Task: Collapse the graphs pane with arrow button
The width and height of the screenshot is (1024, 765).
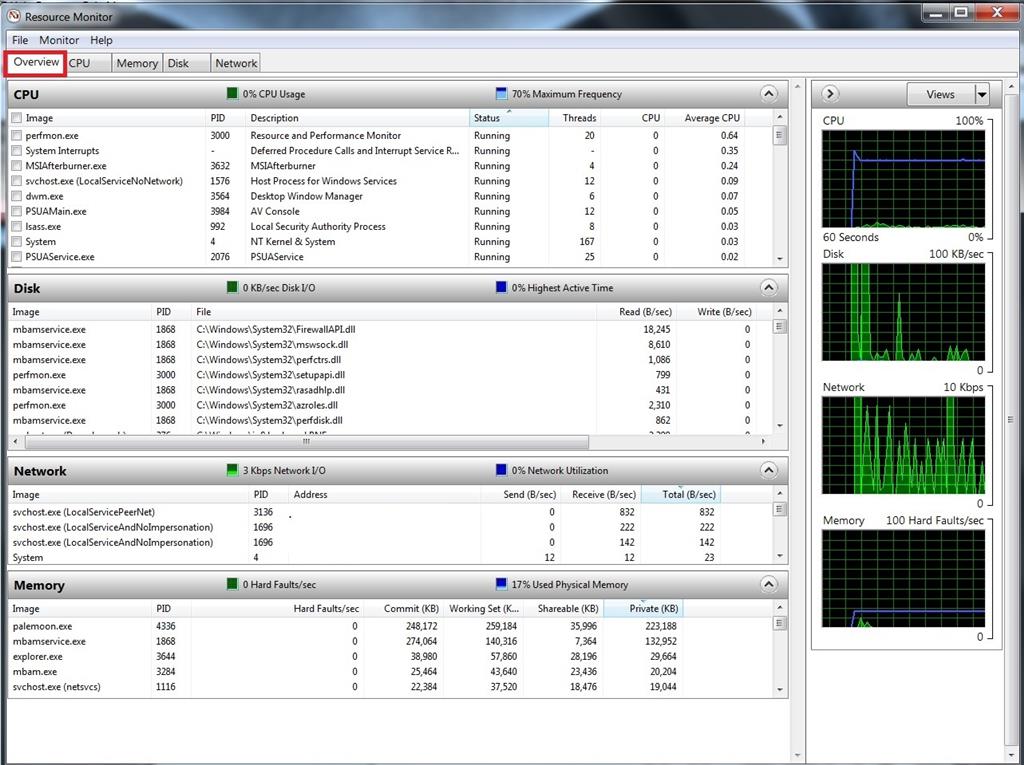Action: [829, 93]
